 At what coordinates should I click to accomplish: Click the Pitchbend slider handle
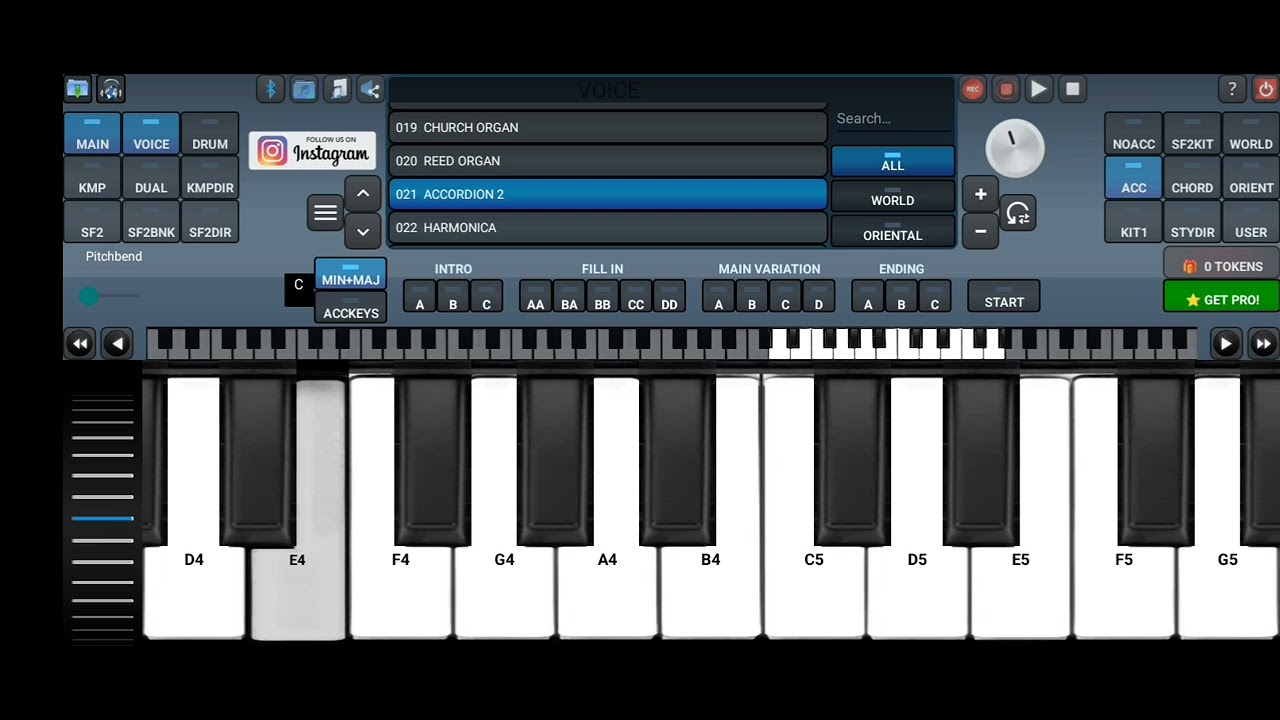coord(89,295)
